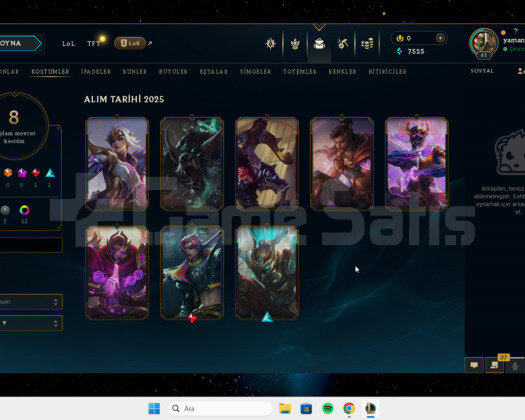Toggle the voice microphone icon
Screen dimensions: 525x420
(x=515, y=366)
